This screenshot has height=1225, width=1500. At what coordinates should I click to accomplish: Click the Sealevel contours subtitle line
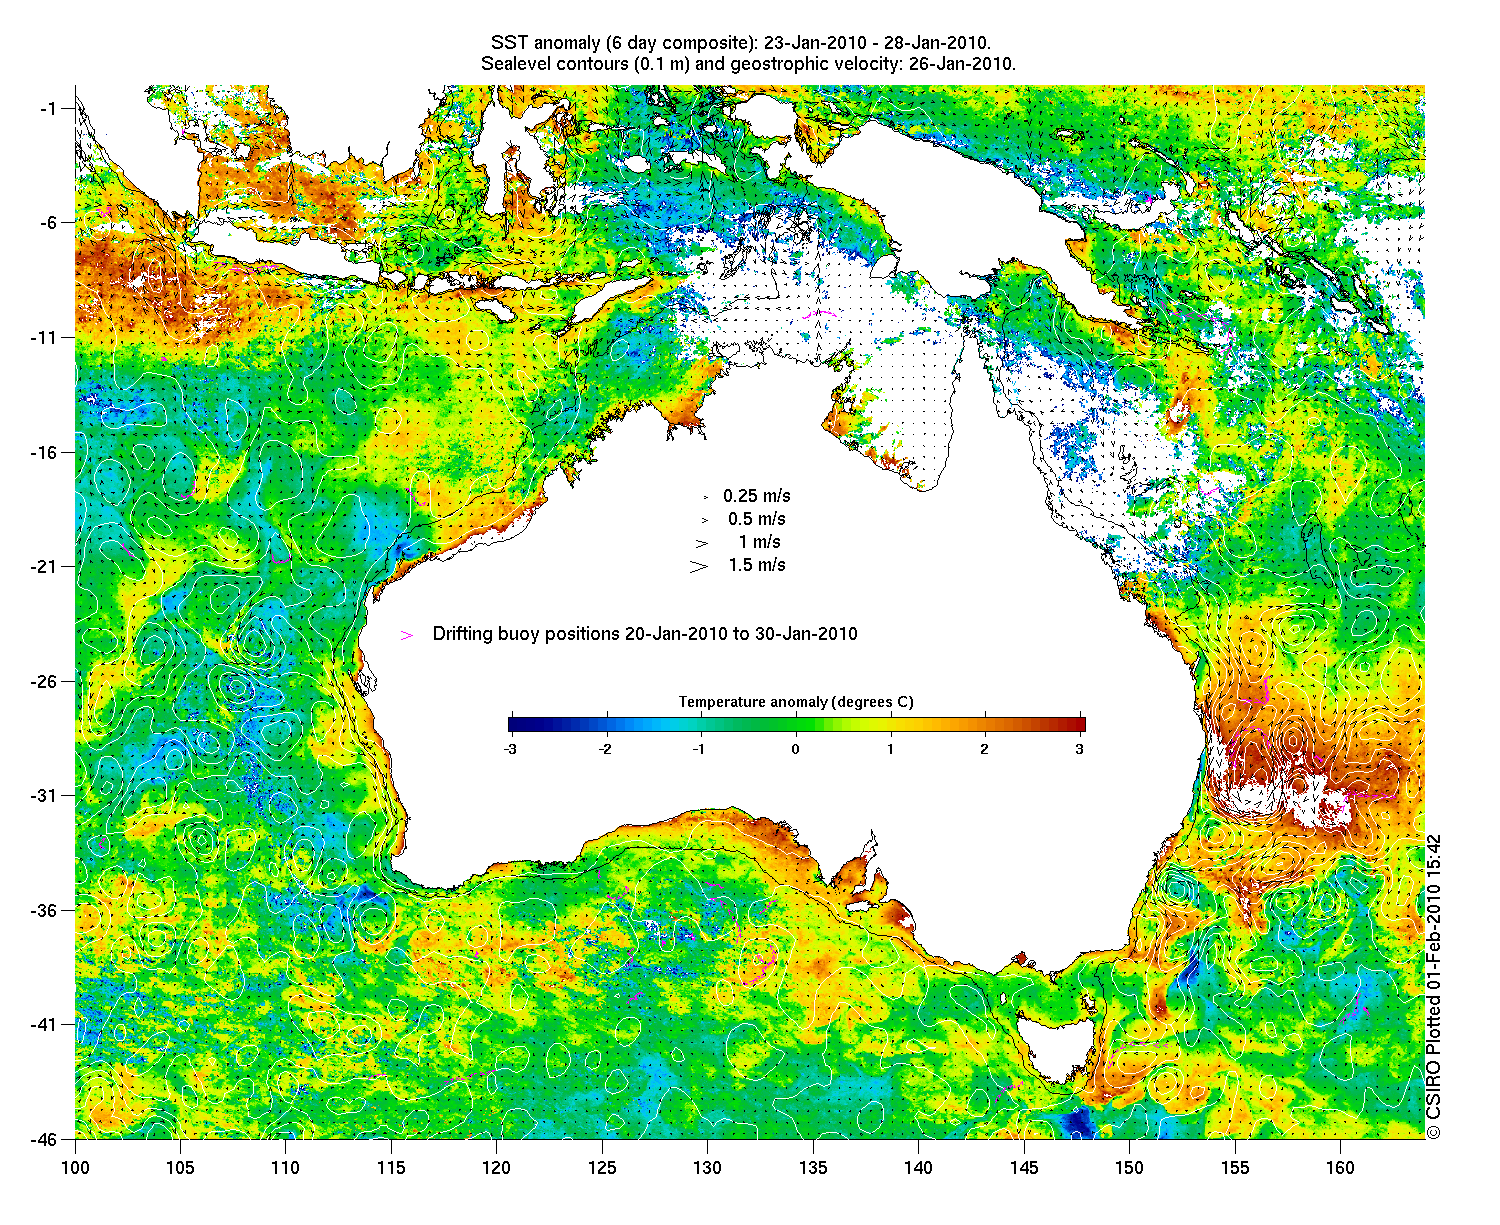coord(748,64)
